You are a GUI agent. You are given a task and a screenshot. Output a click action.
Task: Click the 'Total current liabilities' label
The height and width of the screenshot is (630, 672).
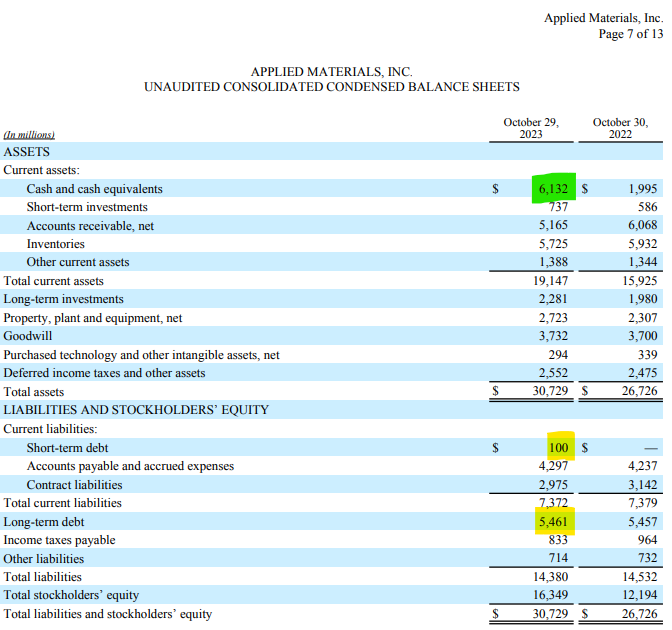point(63,503)
